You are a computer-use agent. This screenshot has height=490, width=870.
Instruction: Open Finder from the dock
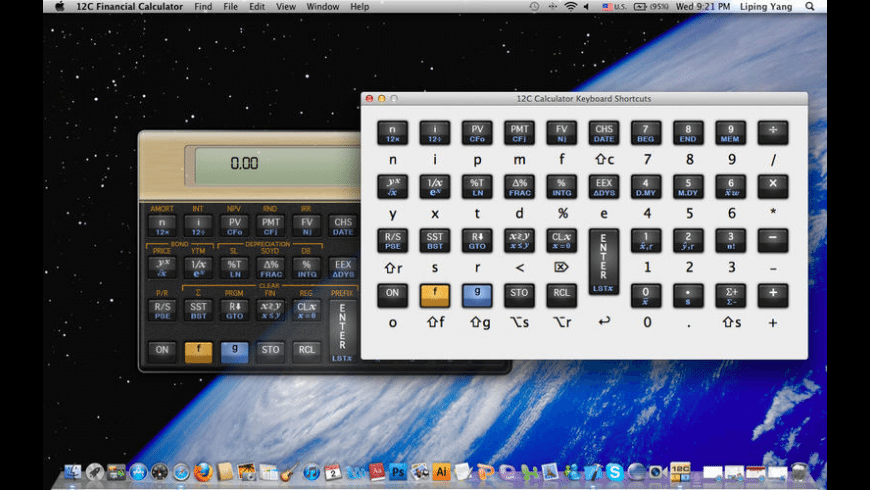(73, 472)
